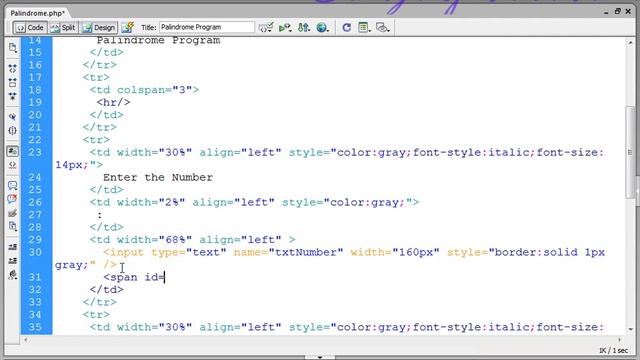Click line number 23 in gutter
Image resolution: width=640 pixels, height=360 pixels.
click(35, 152)
